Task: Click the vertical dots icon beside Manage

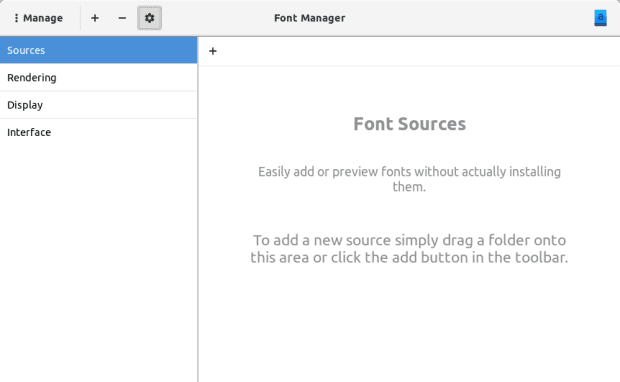Action: coord(16,18)
